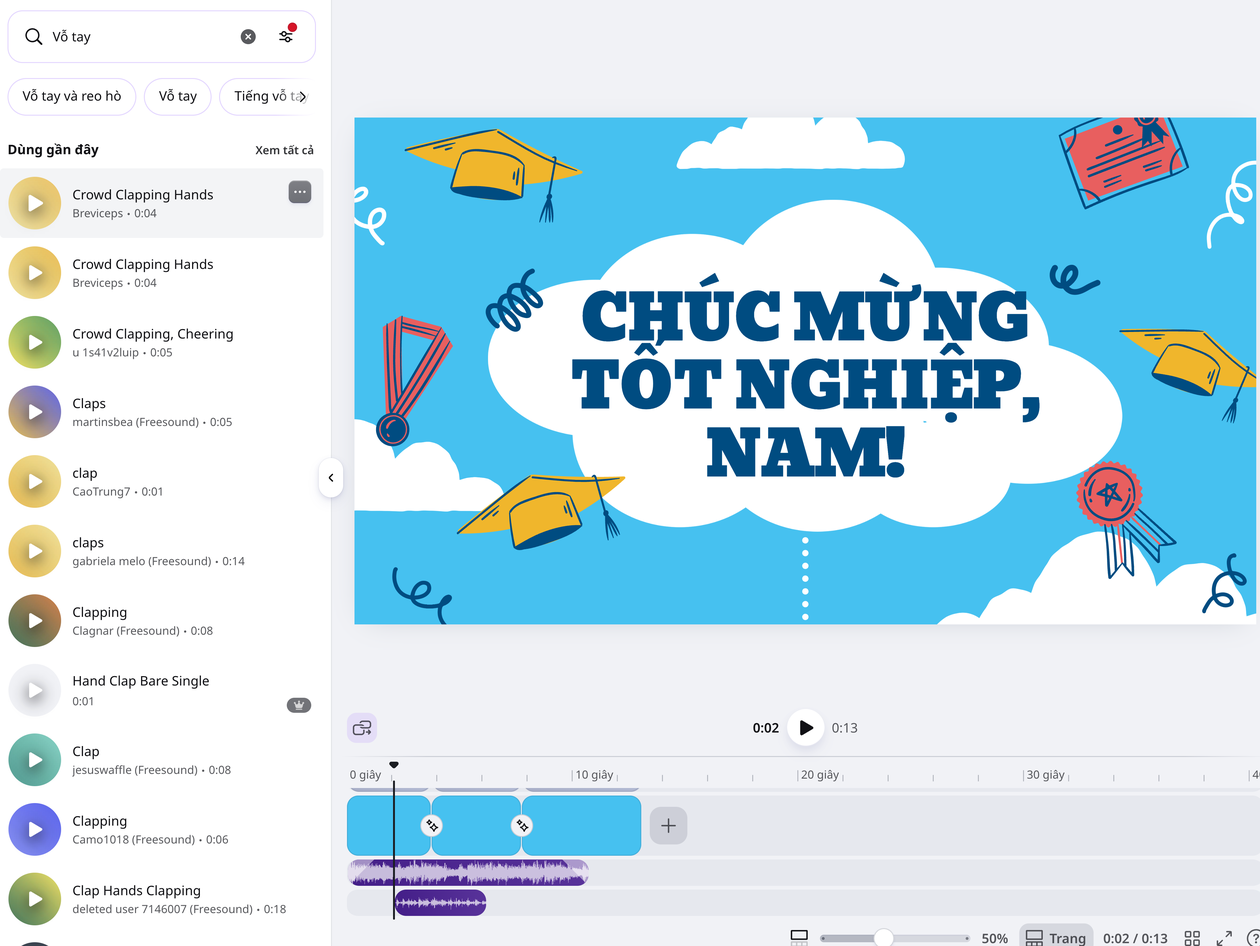Click the 50% zoom level value
Screen dimensions: 1260x946
pyautogui.click(x=995, y=938)
